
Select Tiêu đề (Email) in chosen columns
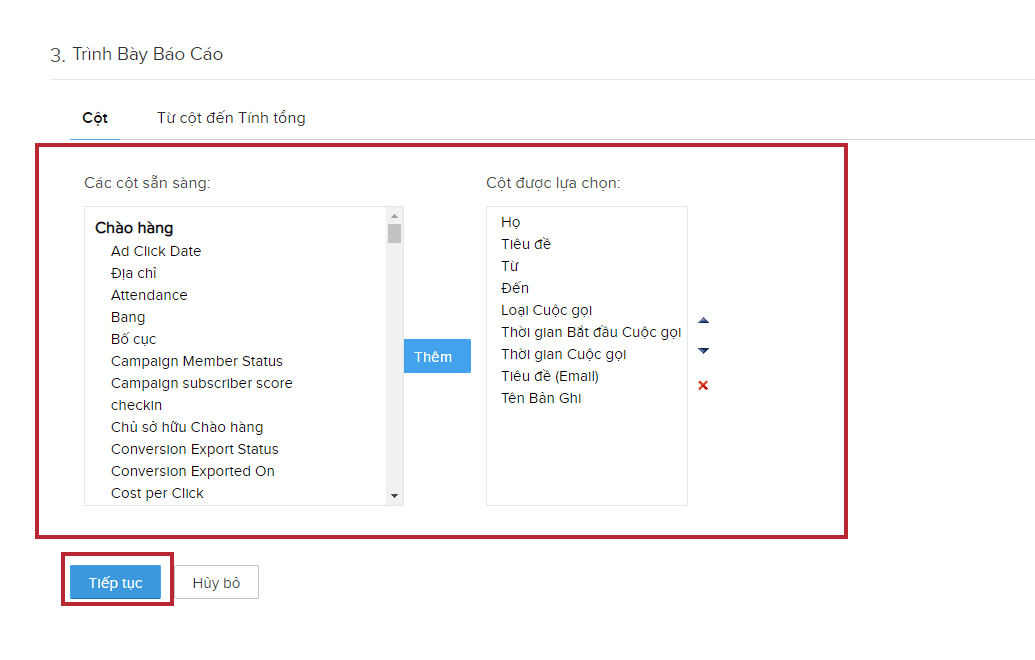tap(550, 376)
